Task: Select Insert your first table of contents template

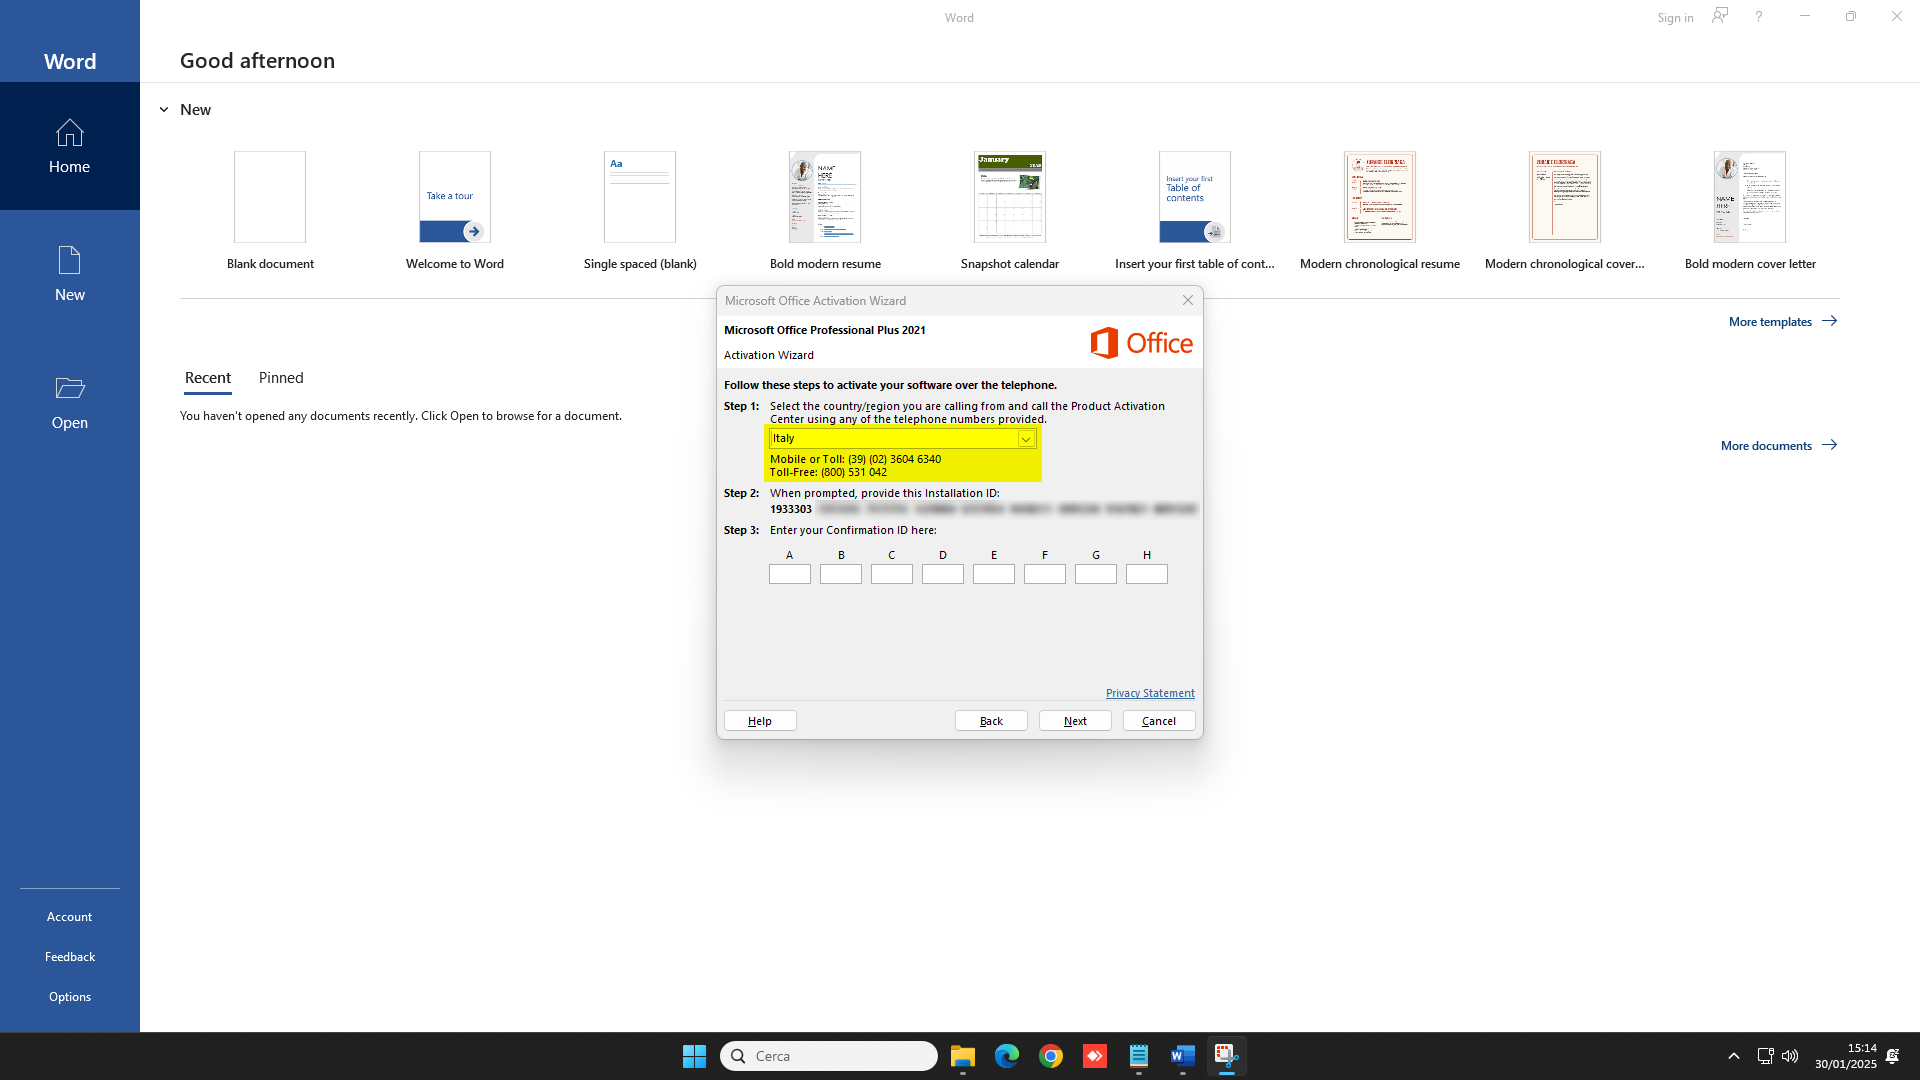Action: (x=1195, y=197)
